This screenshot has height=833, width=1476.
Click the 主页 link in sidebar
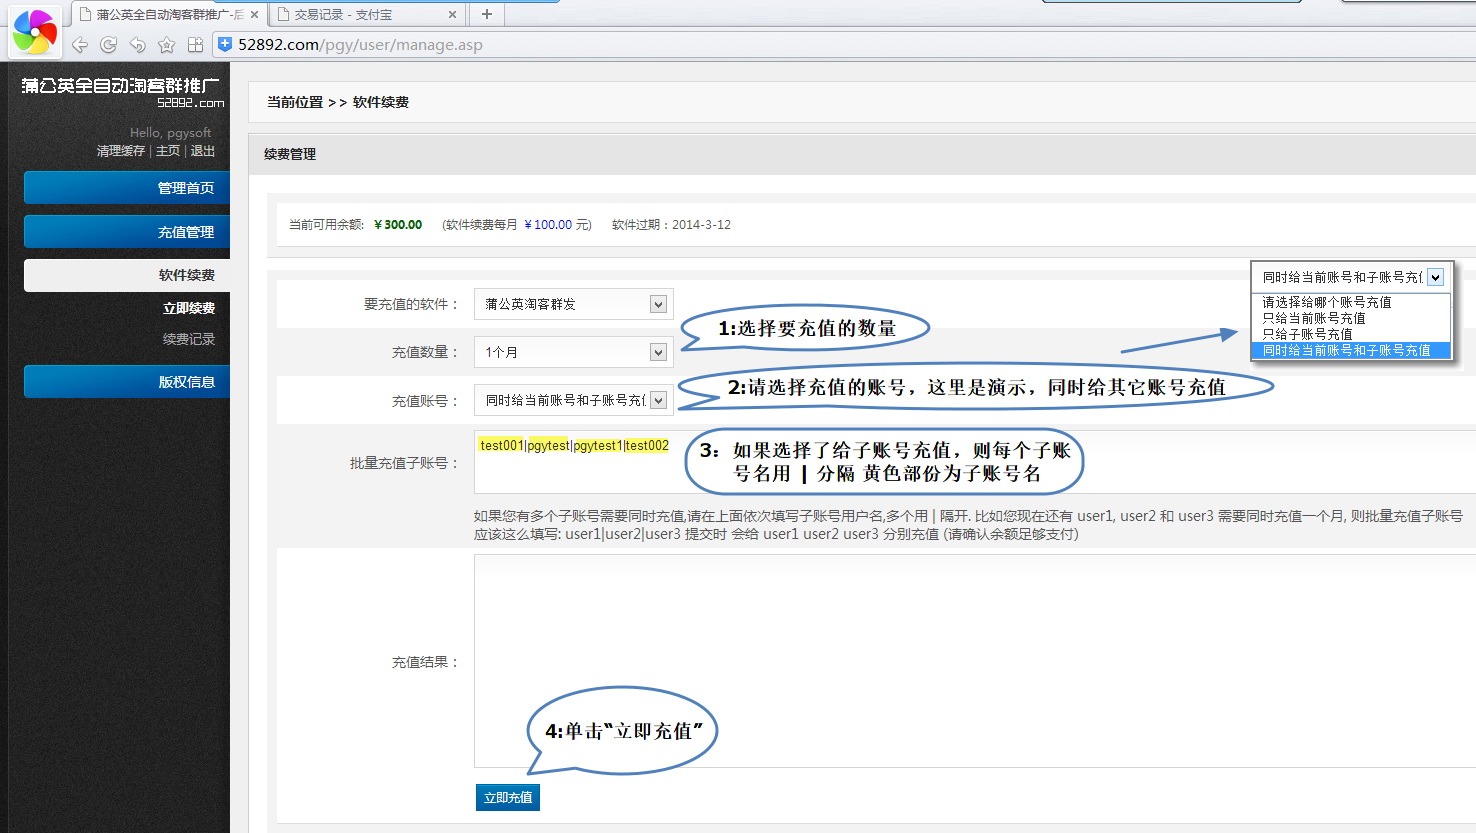168,151
